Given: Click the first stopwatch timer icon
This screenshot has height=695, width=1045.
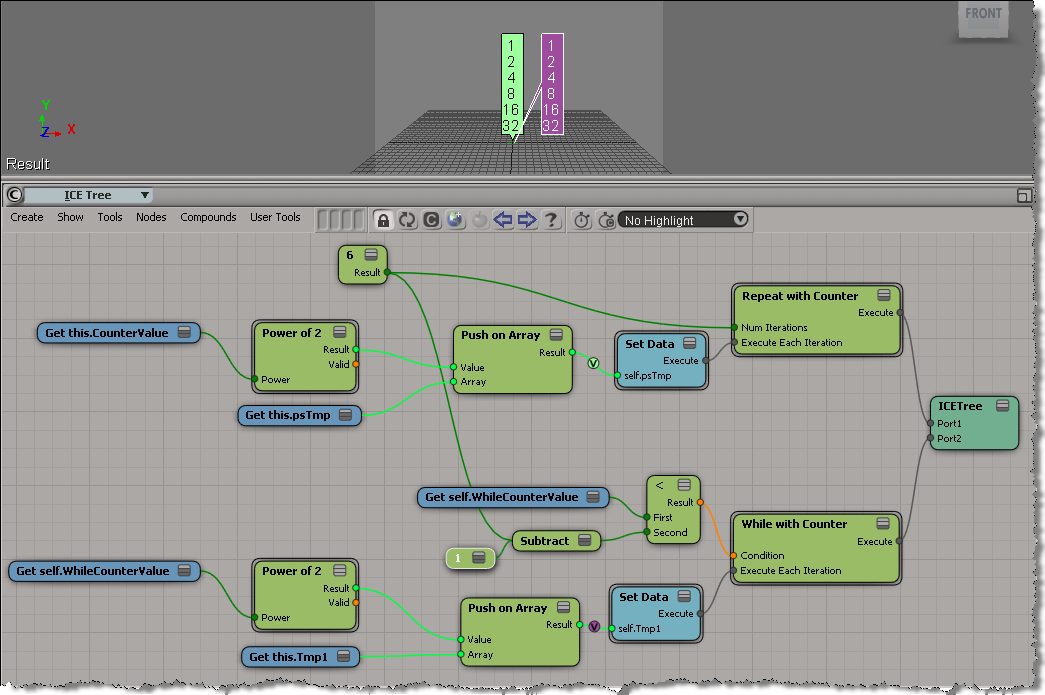Looking at the screenshot, I should coord(582,220).
